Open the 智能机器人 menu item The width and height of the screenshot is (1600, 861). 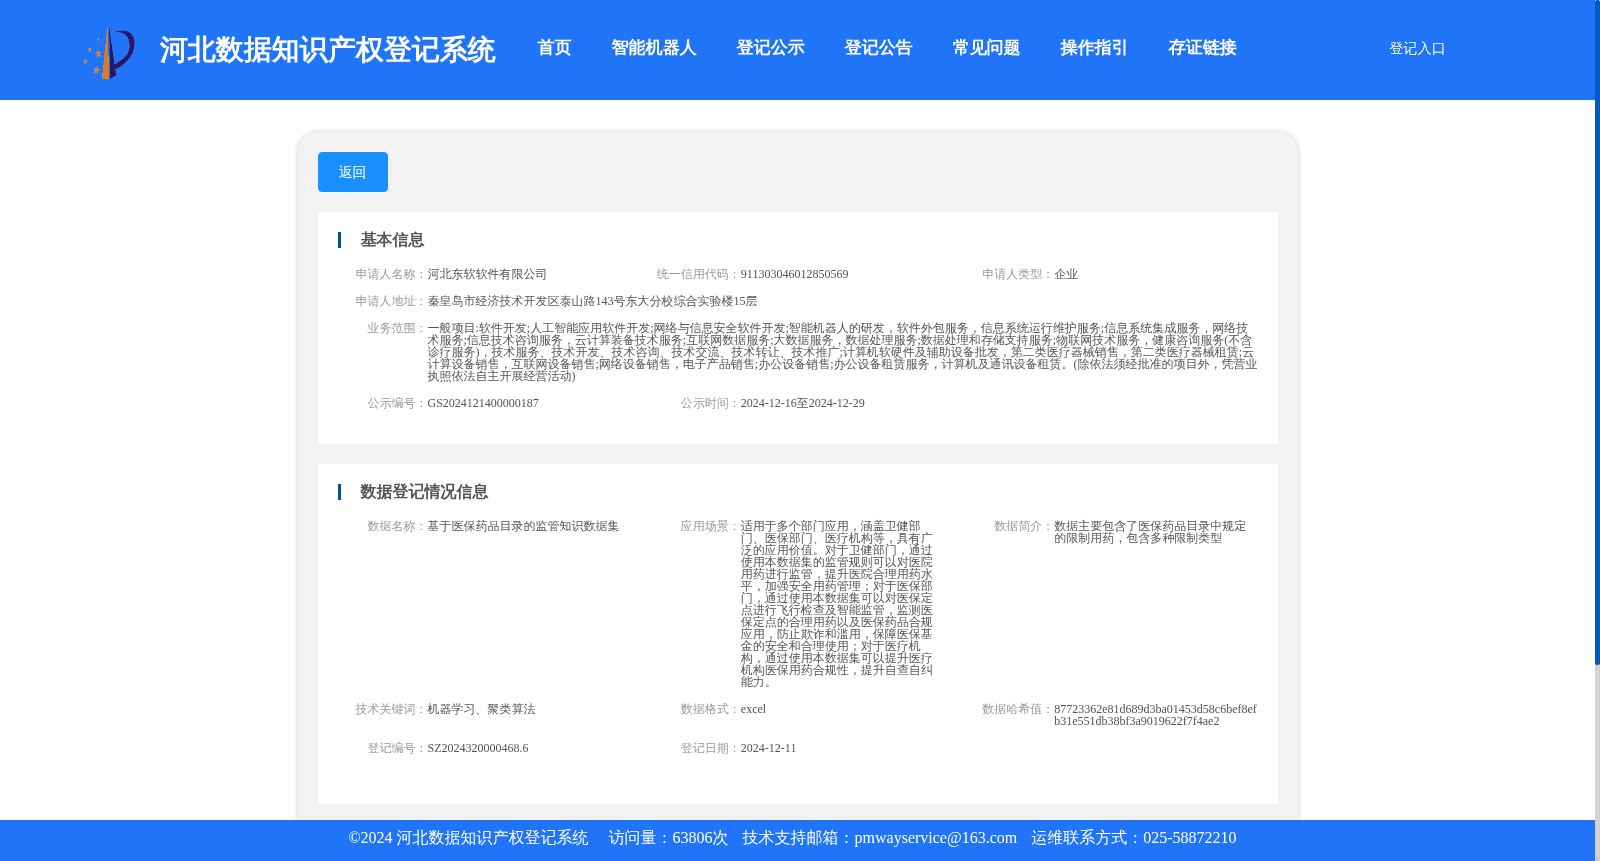654,48
